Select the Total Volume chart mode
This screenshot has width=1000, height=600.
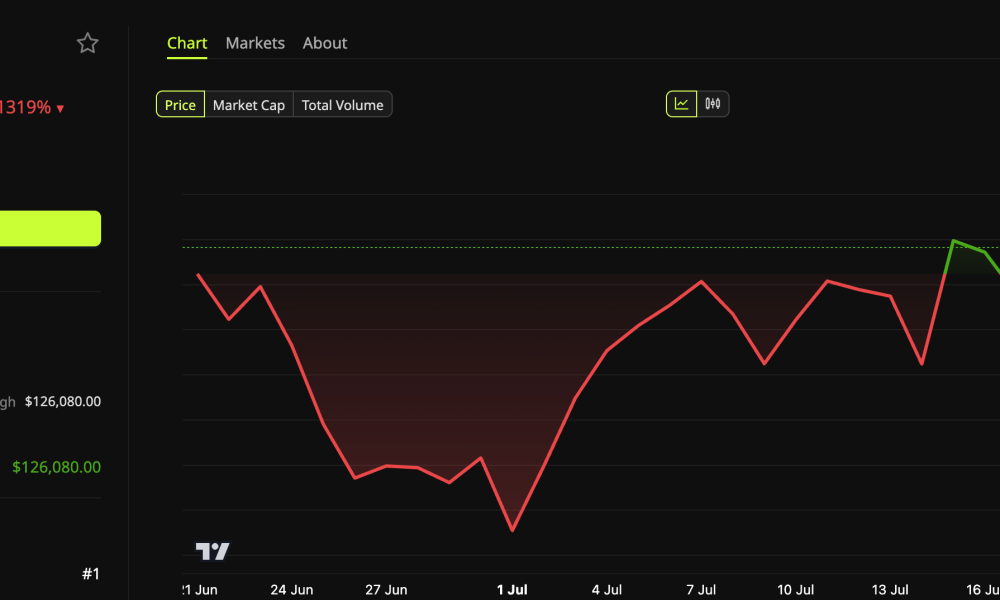pyautogui.click(x=342, y=105)
